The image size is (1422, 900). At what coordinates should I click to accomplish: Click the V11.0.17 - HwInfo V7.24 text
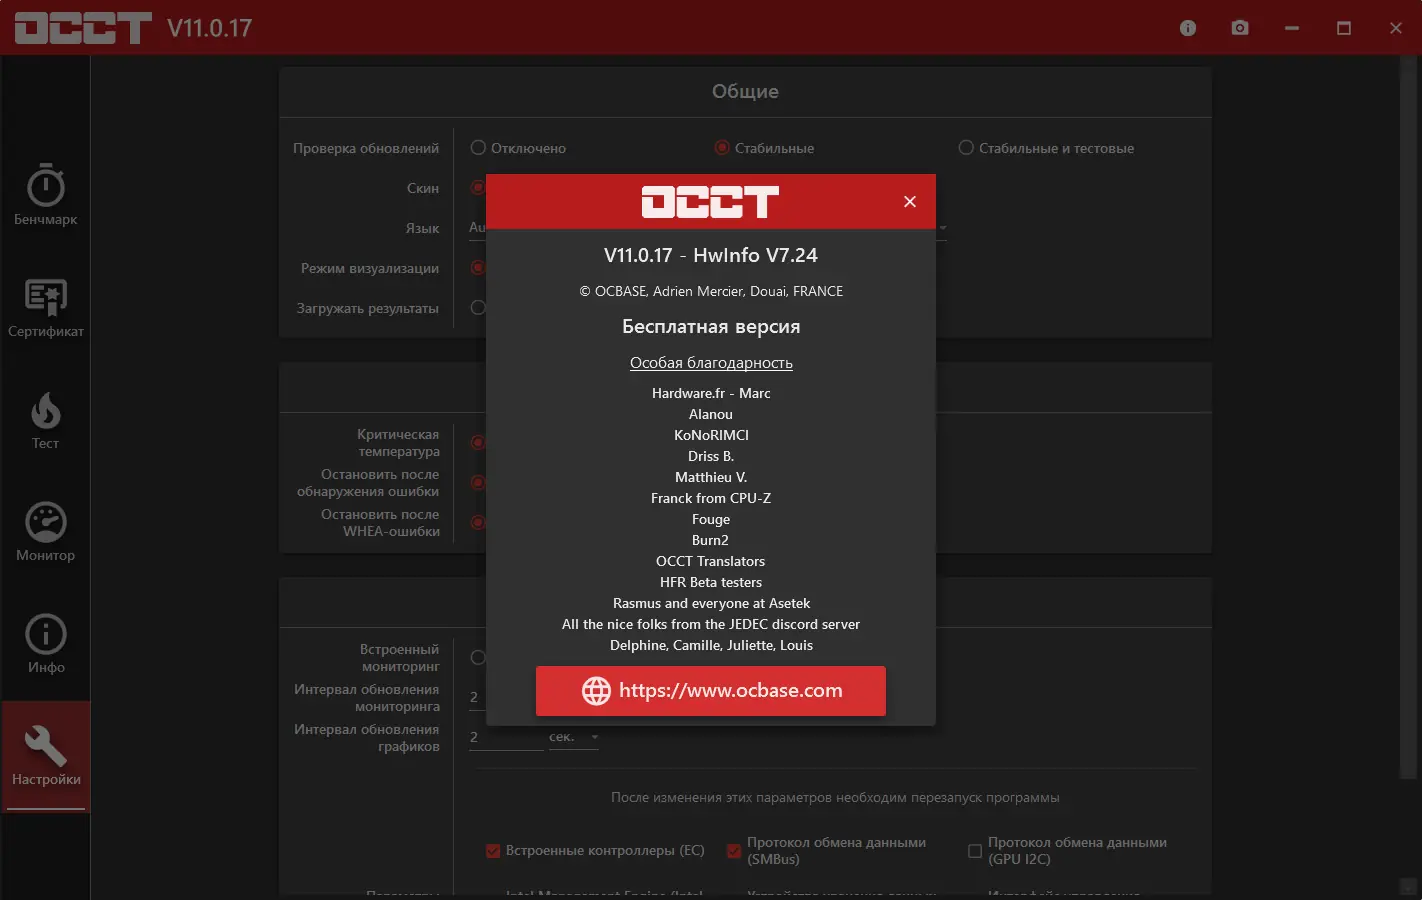coord(711,255)
